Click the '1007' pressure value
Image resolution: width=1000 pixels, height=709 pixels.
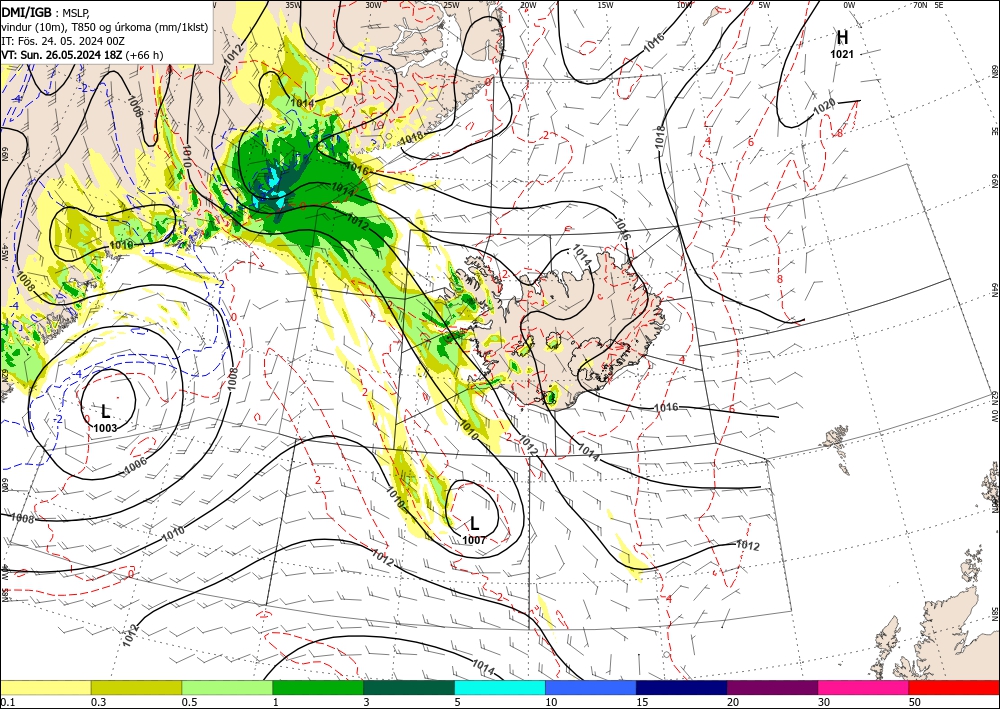[x=474, y=540]
